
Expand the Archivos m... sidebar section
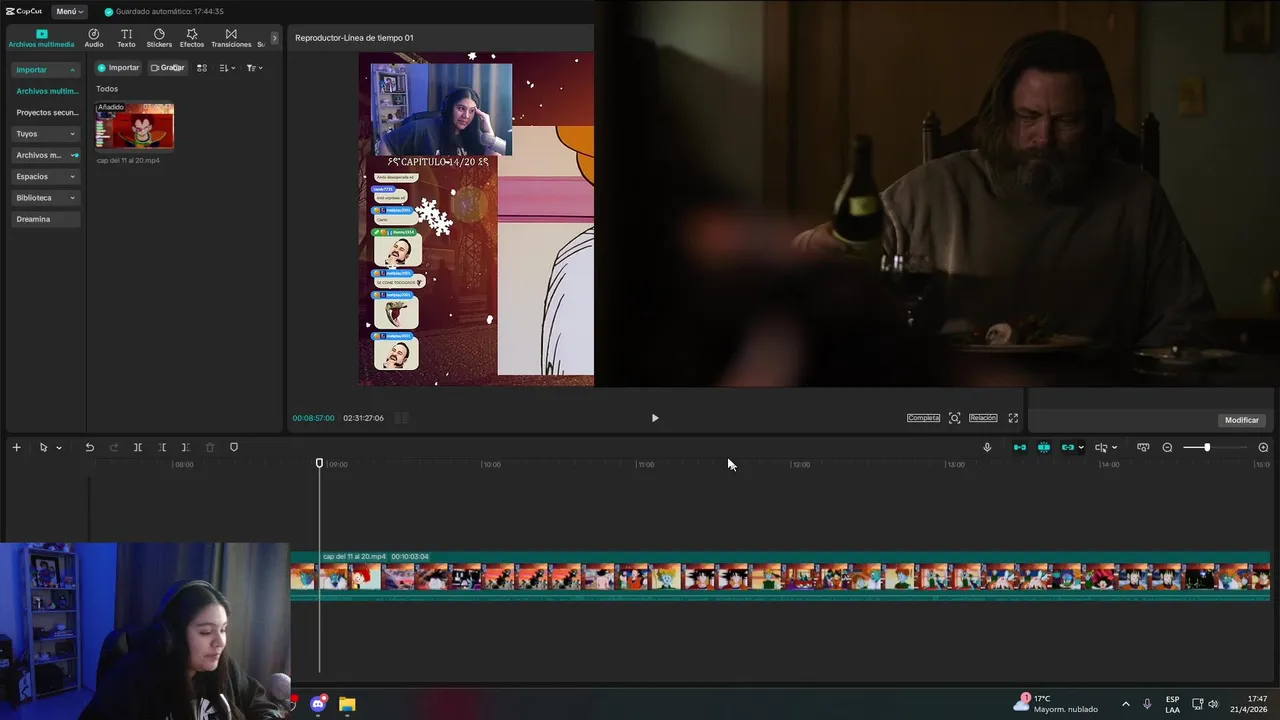click(45, 155)
